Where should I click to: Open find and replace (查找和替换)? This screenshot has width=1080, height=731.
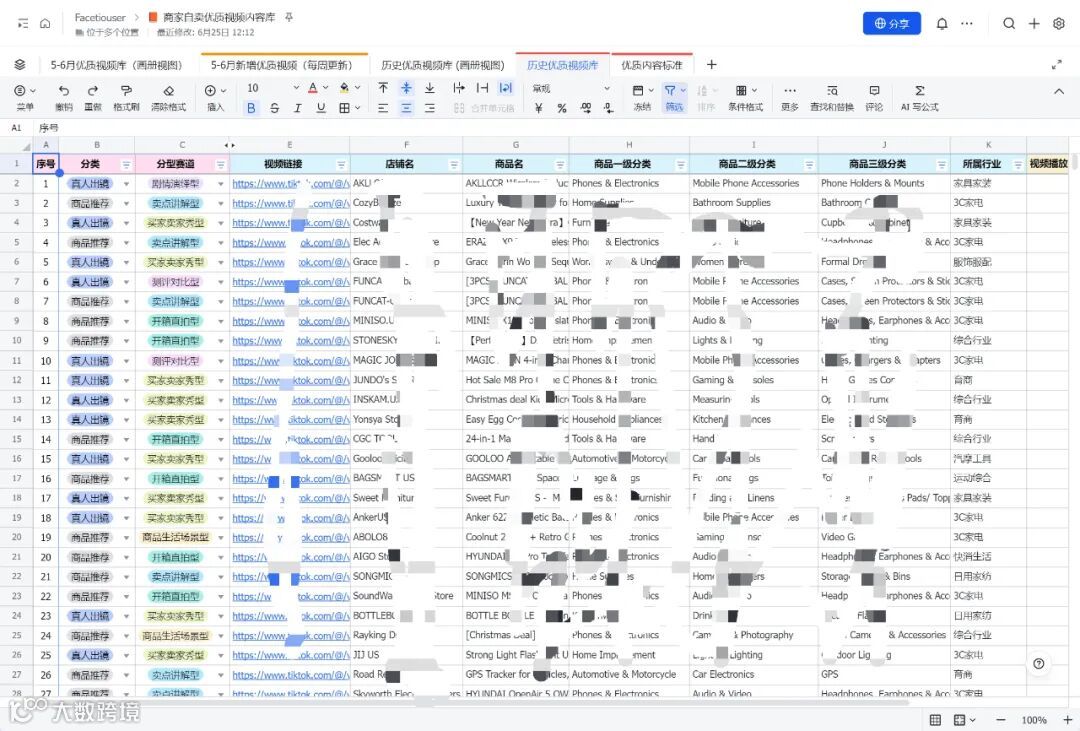pos(831,97)
